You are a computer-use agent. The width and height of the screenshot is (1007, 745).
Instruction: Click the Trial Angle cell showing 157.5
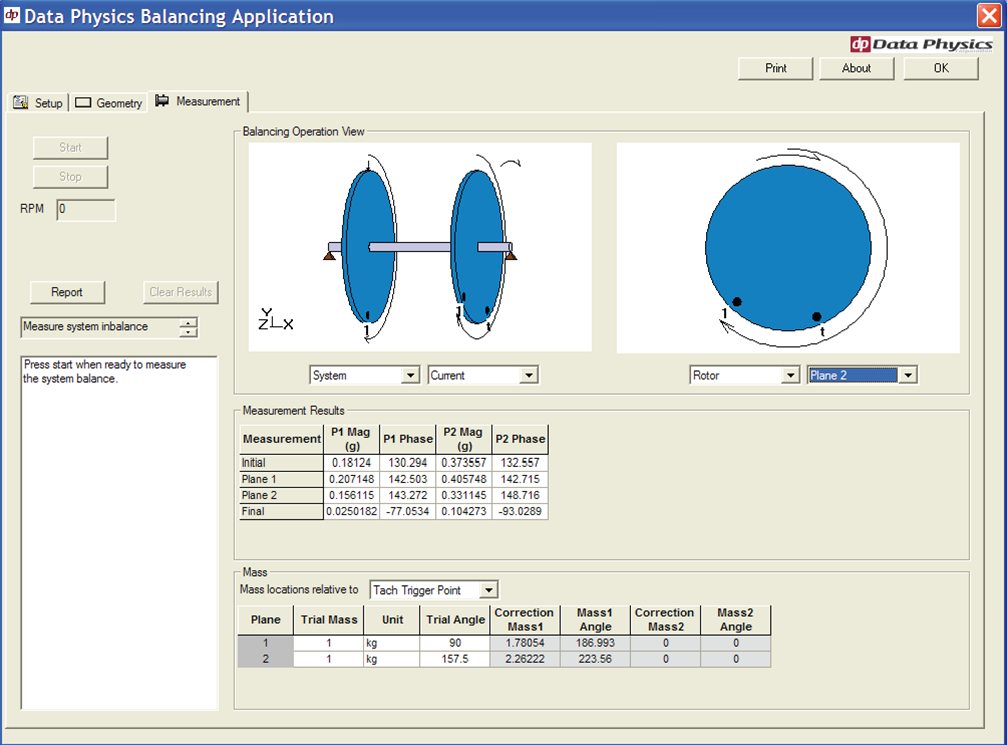(455, 659)
